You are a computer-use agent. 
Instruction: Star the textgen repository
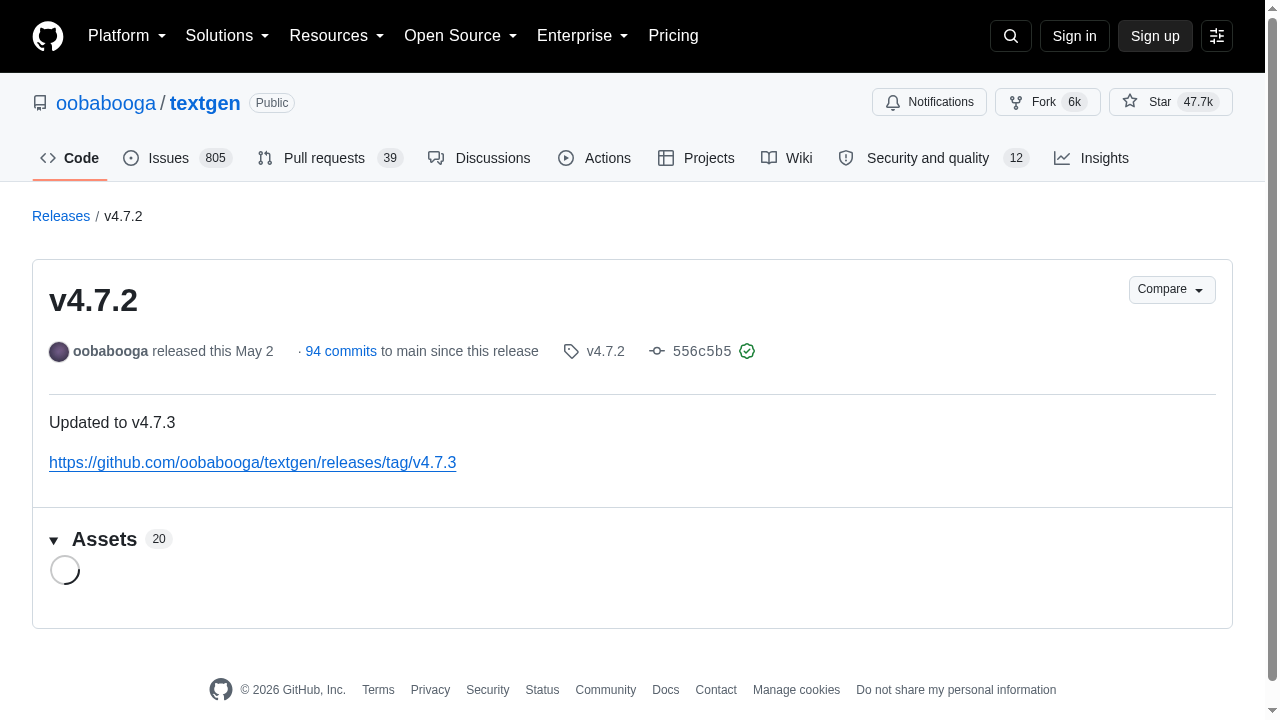1170,102
